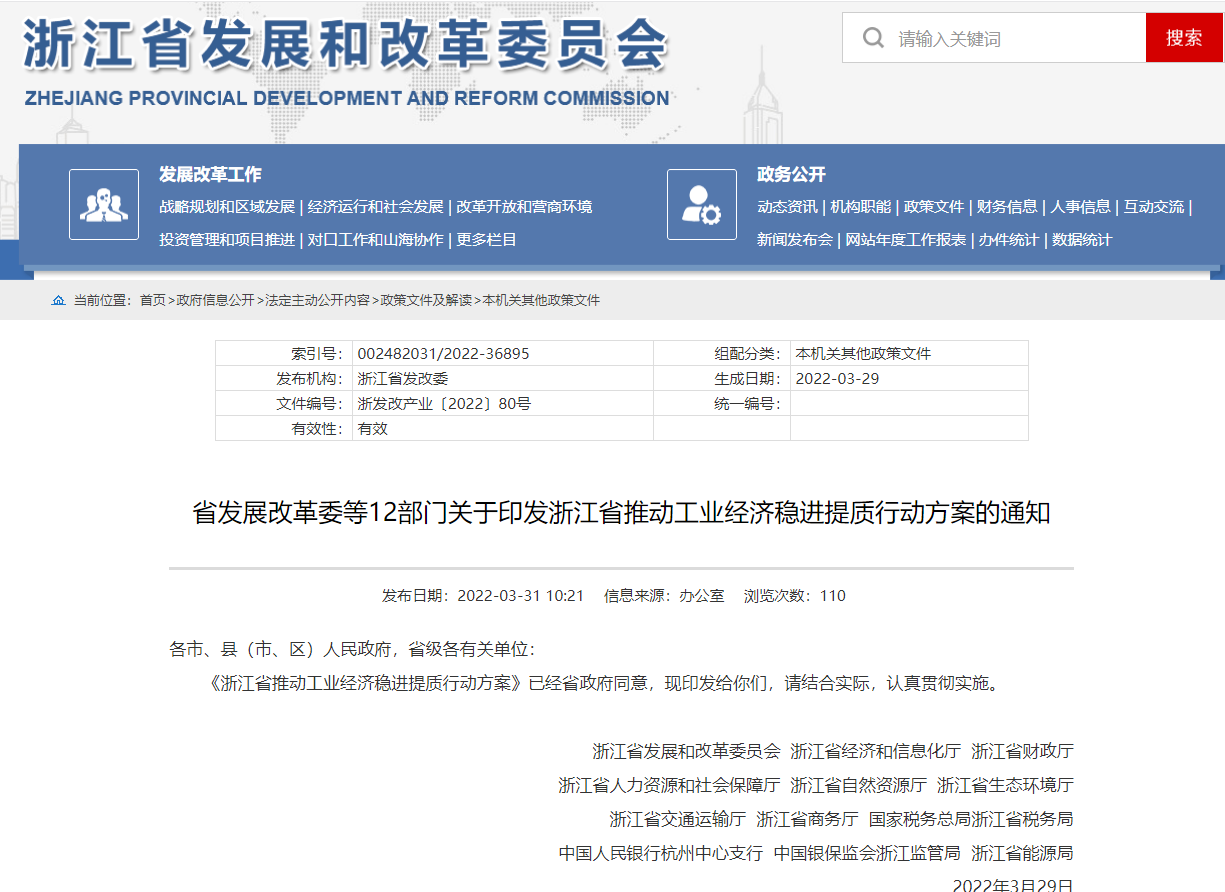The height and width of the screenshot is (892, 1225).
Task: Go to 机构职能 page
Action: click(x=860, y=207)
